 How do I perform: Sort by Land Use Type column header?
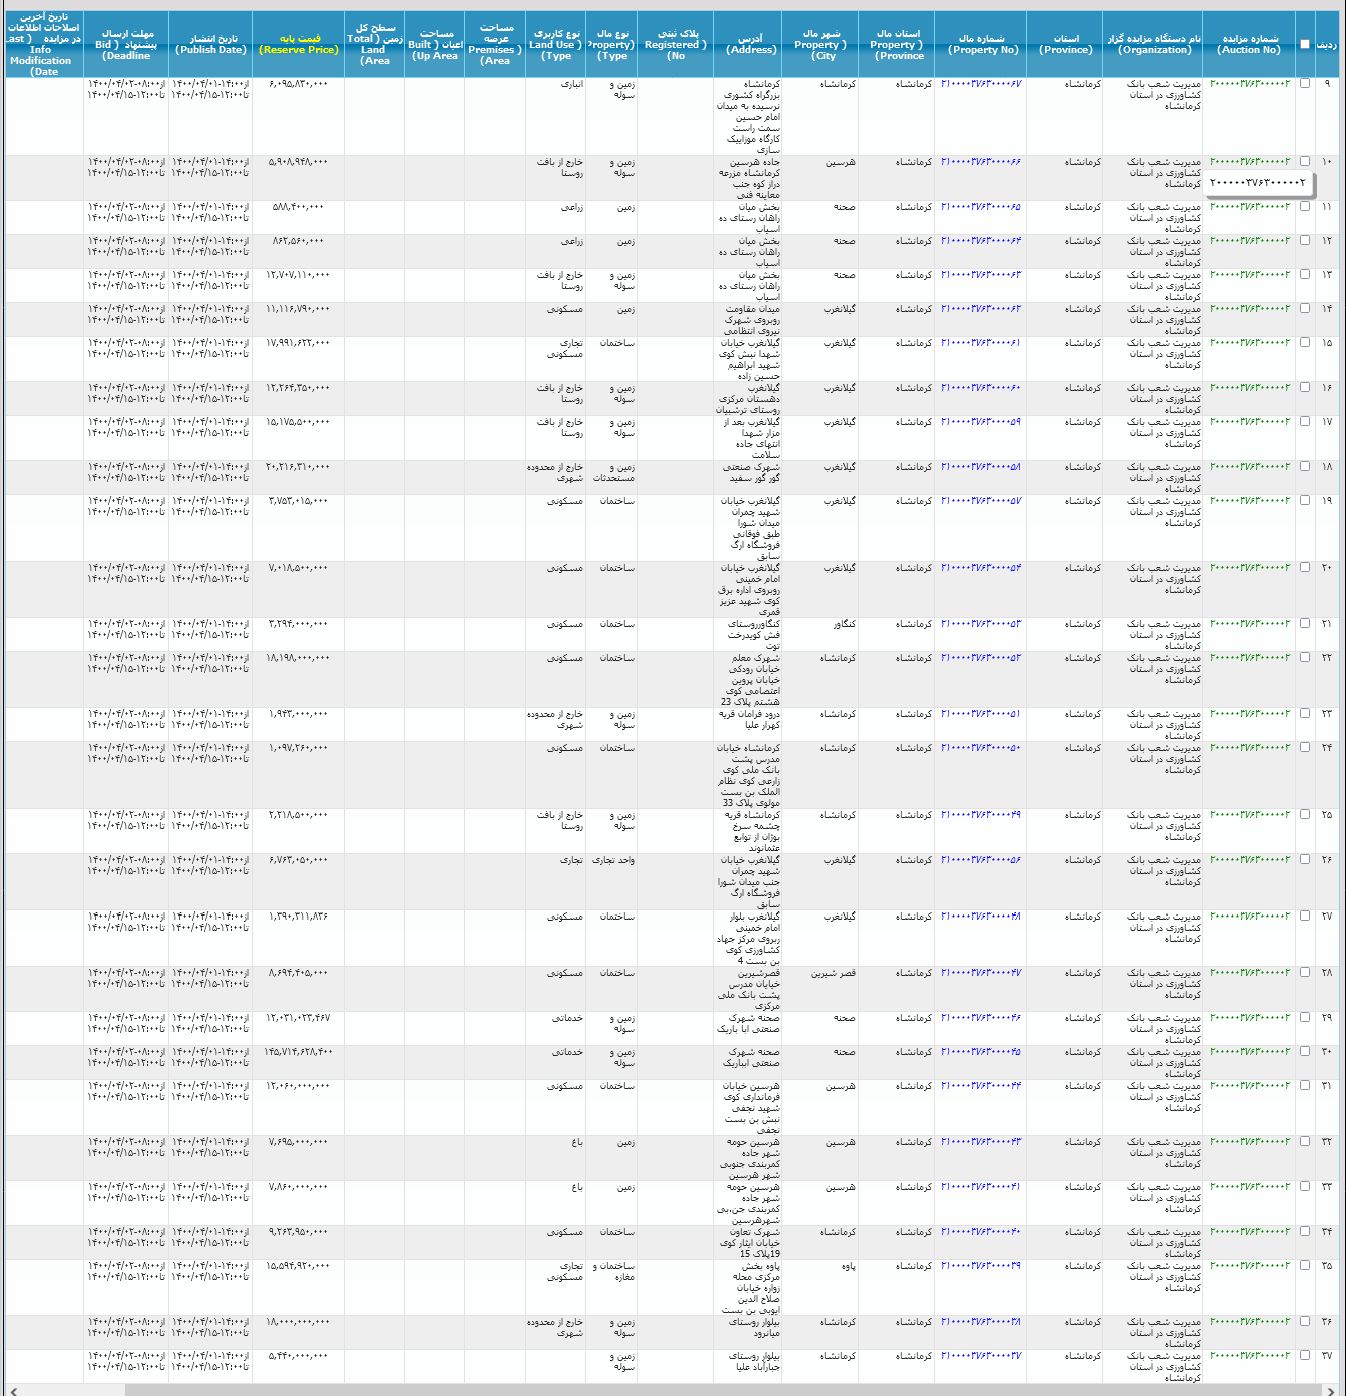[x=556, y=44]
